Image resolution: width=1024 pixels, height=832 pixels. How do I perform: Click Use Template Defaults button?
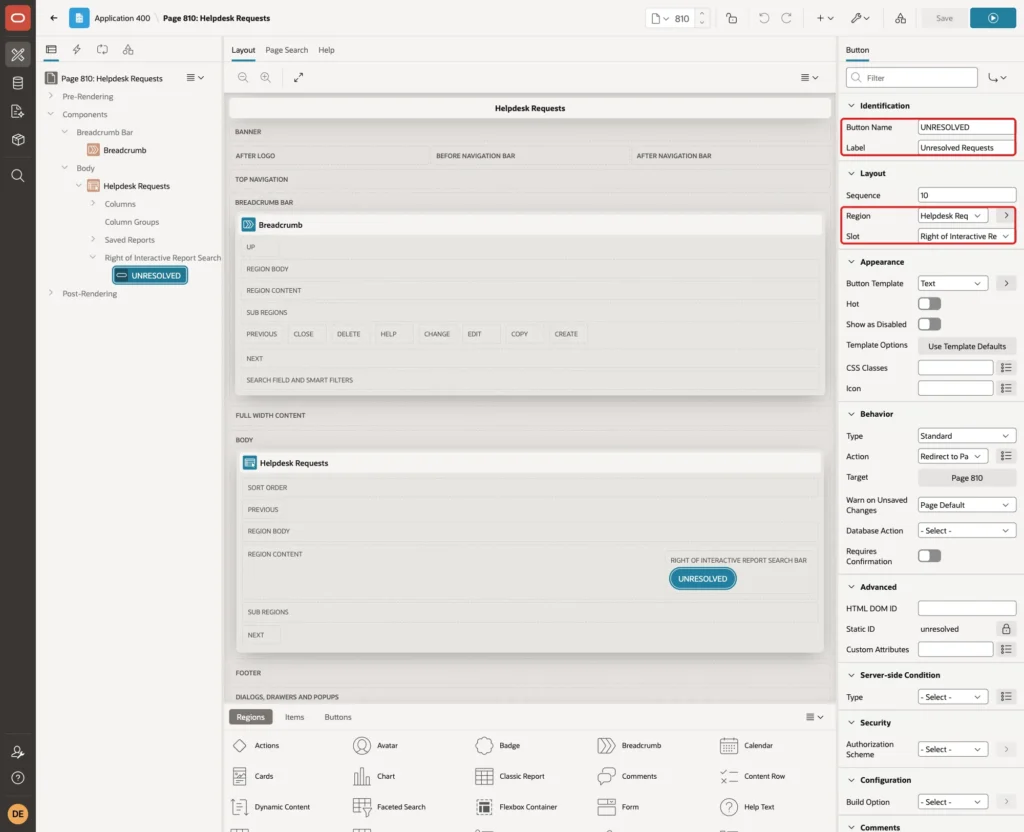[x=967, y=346]
